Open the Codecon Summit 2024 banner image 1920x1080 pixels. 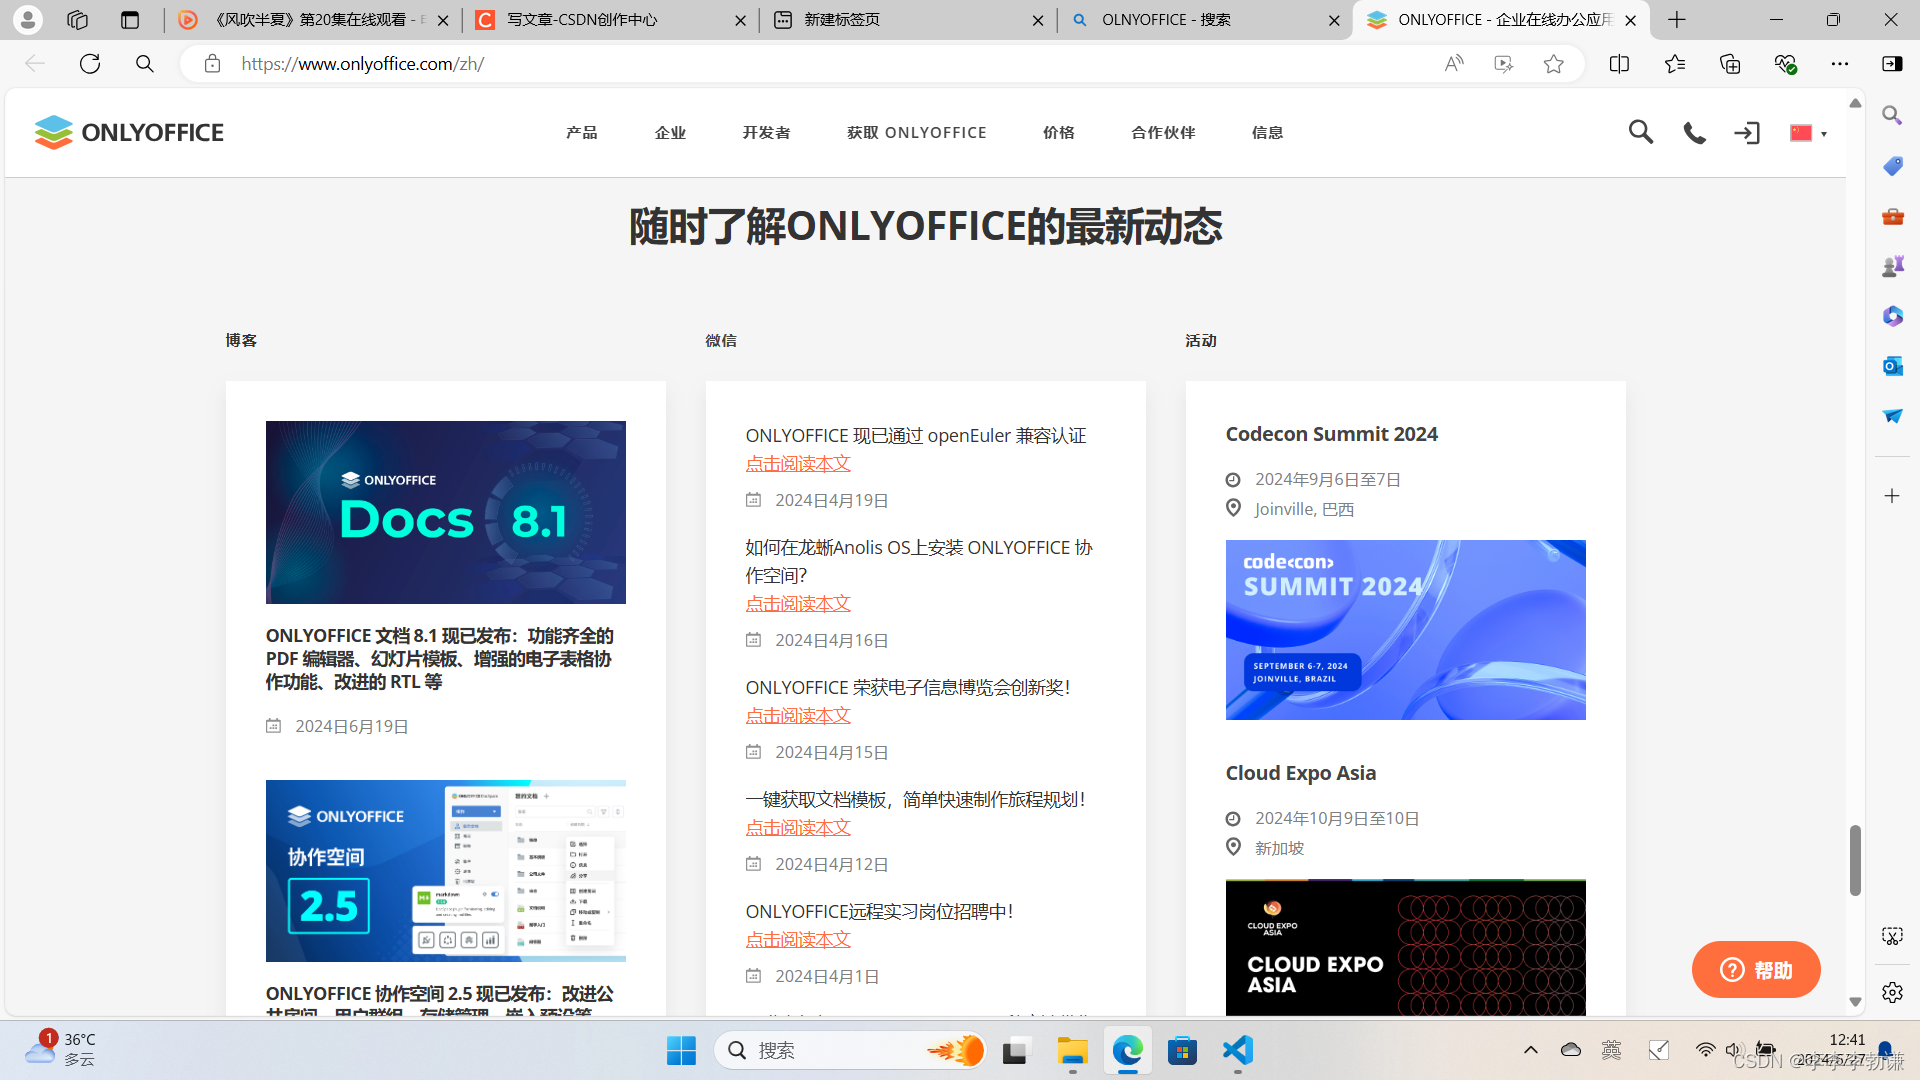(x=1406, y=630)
